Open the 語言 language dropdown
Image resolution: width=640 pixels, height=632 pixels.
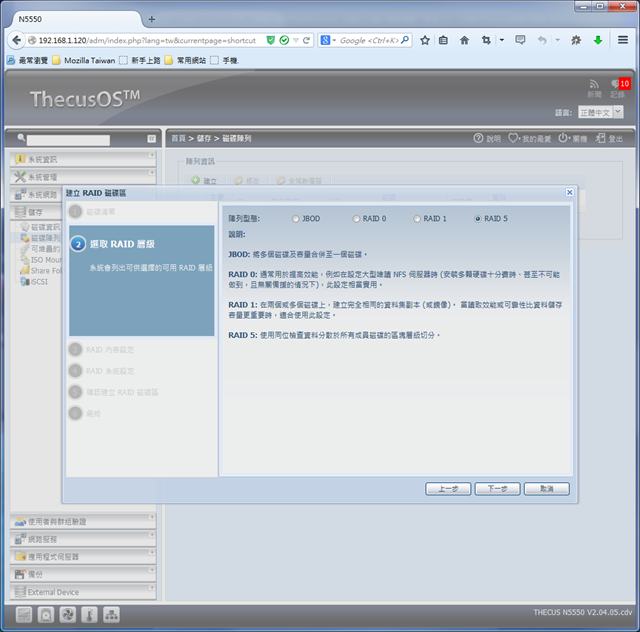pyautogui.click(x=600, y=112)
